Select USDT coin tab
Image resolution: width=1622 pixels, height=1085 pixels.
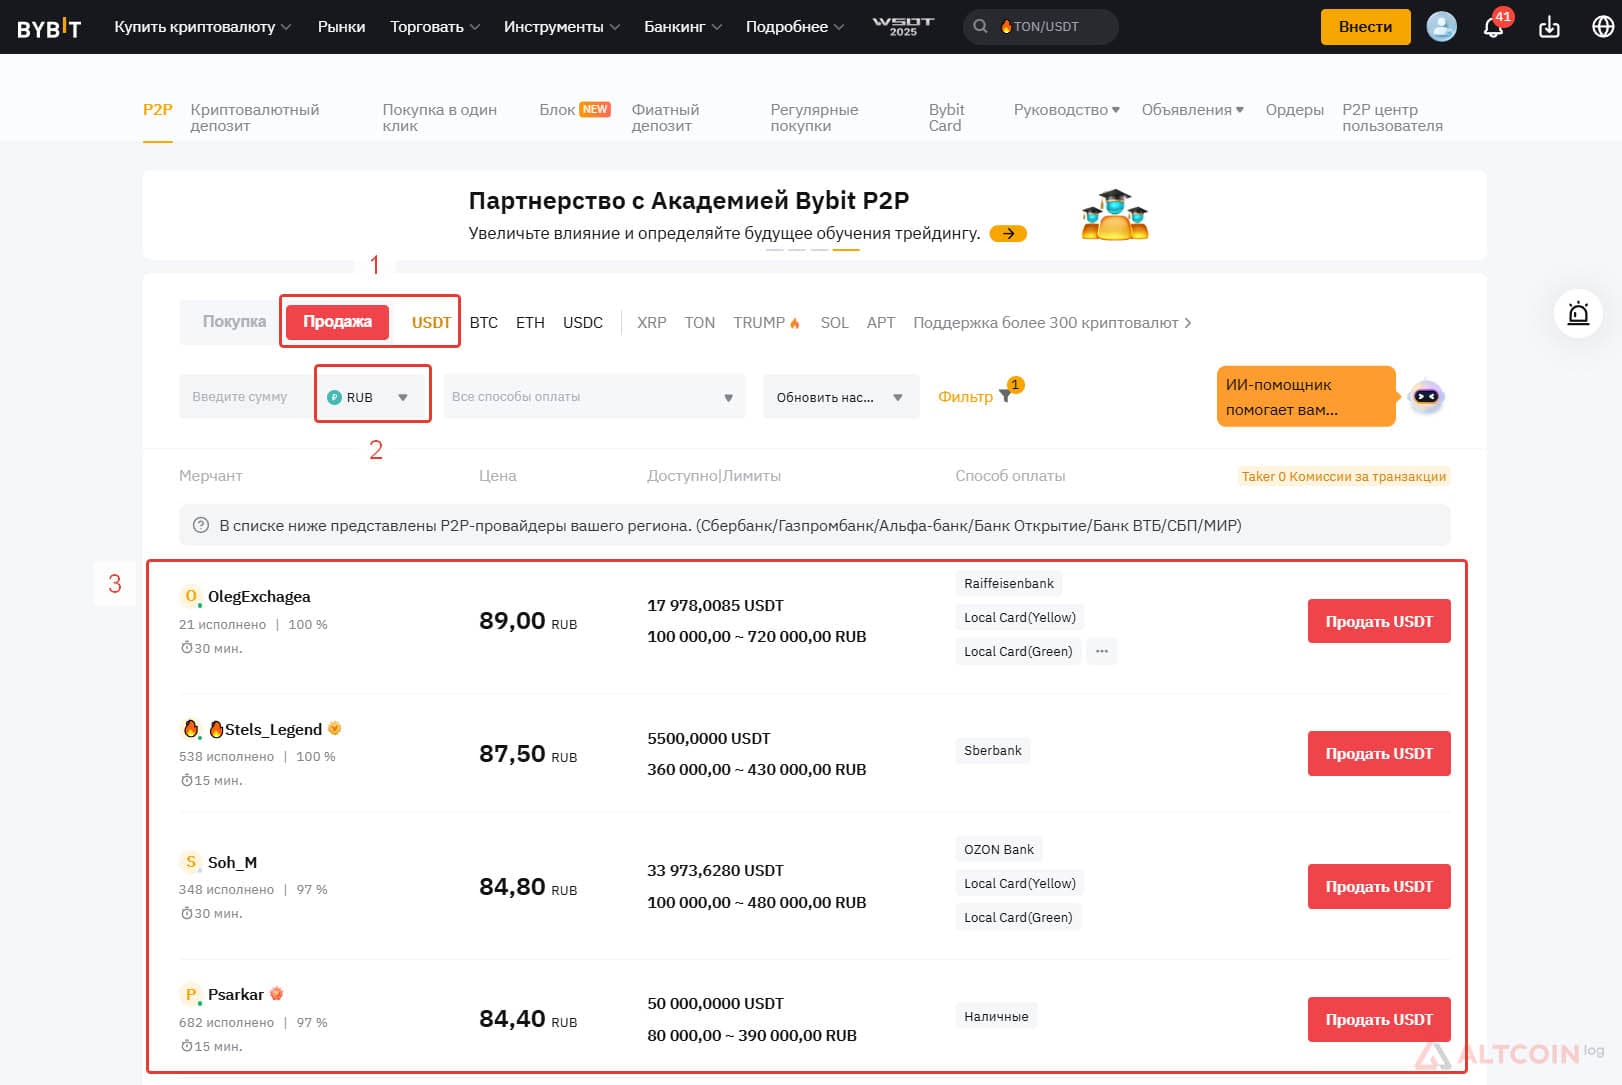click(431, 323)
